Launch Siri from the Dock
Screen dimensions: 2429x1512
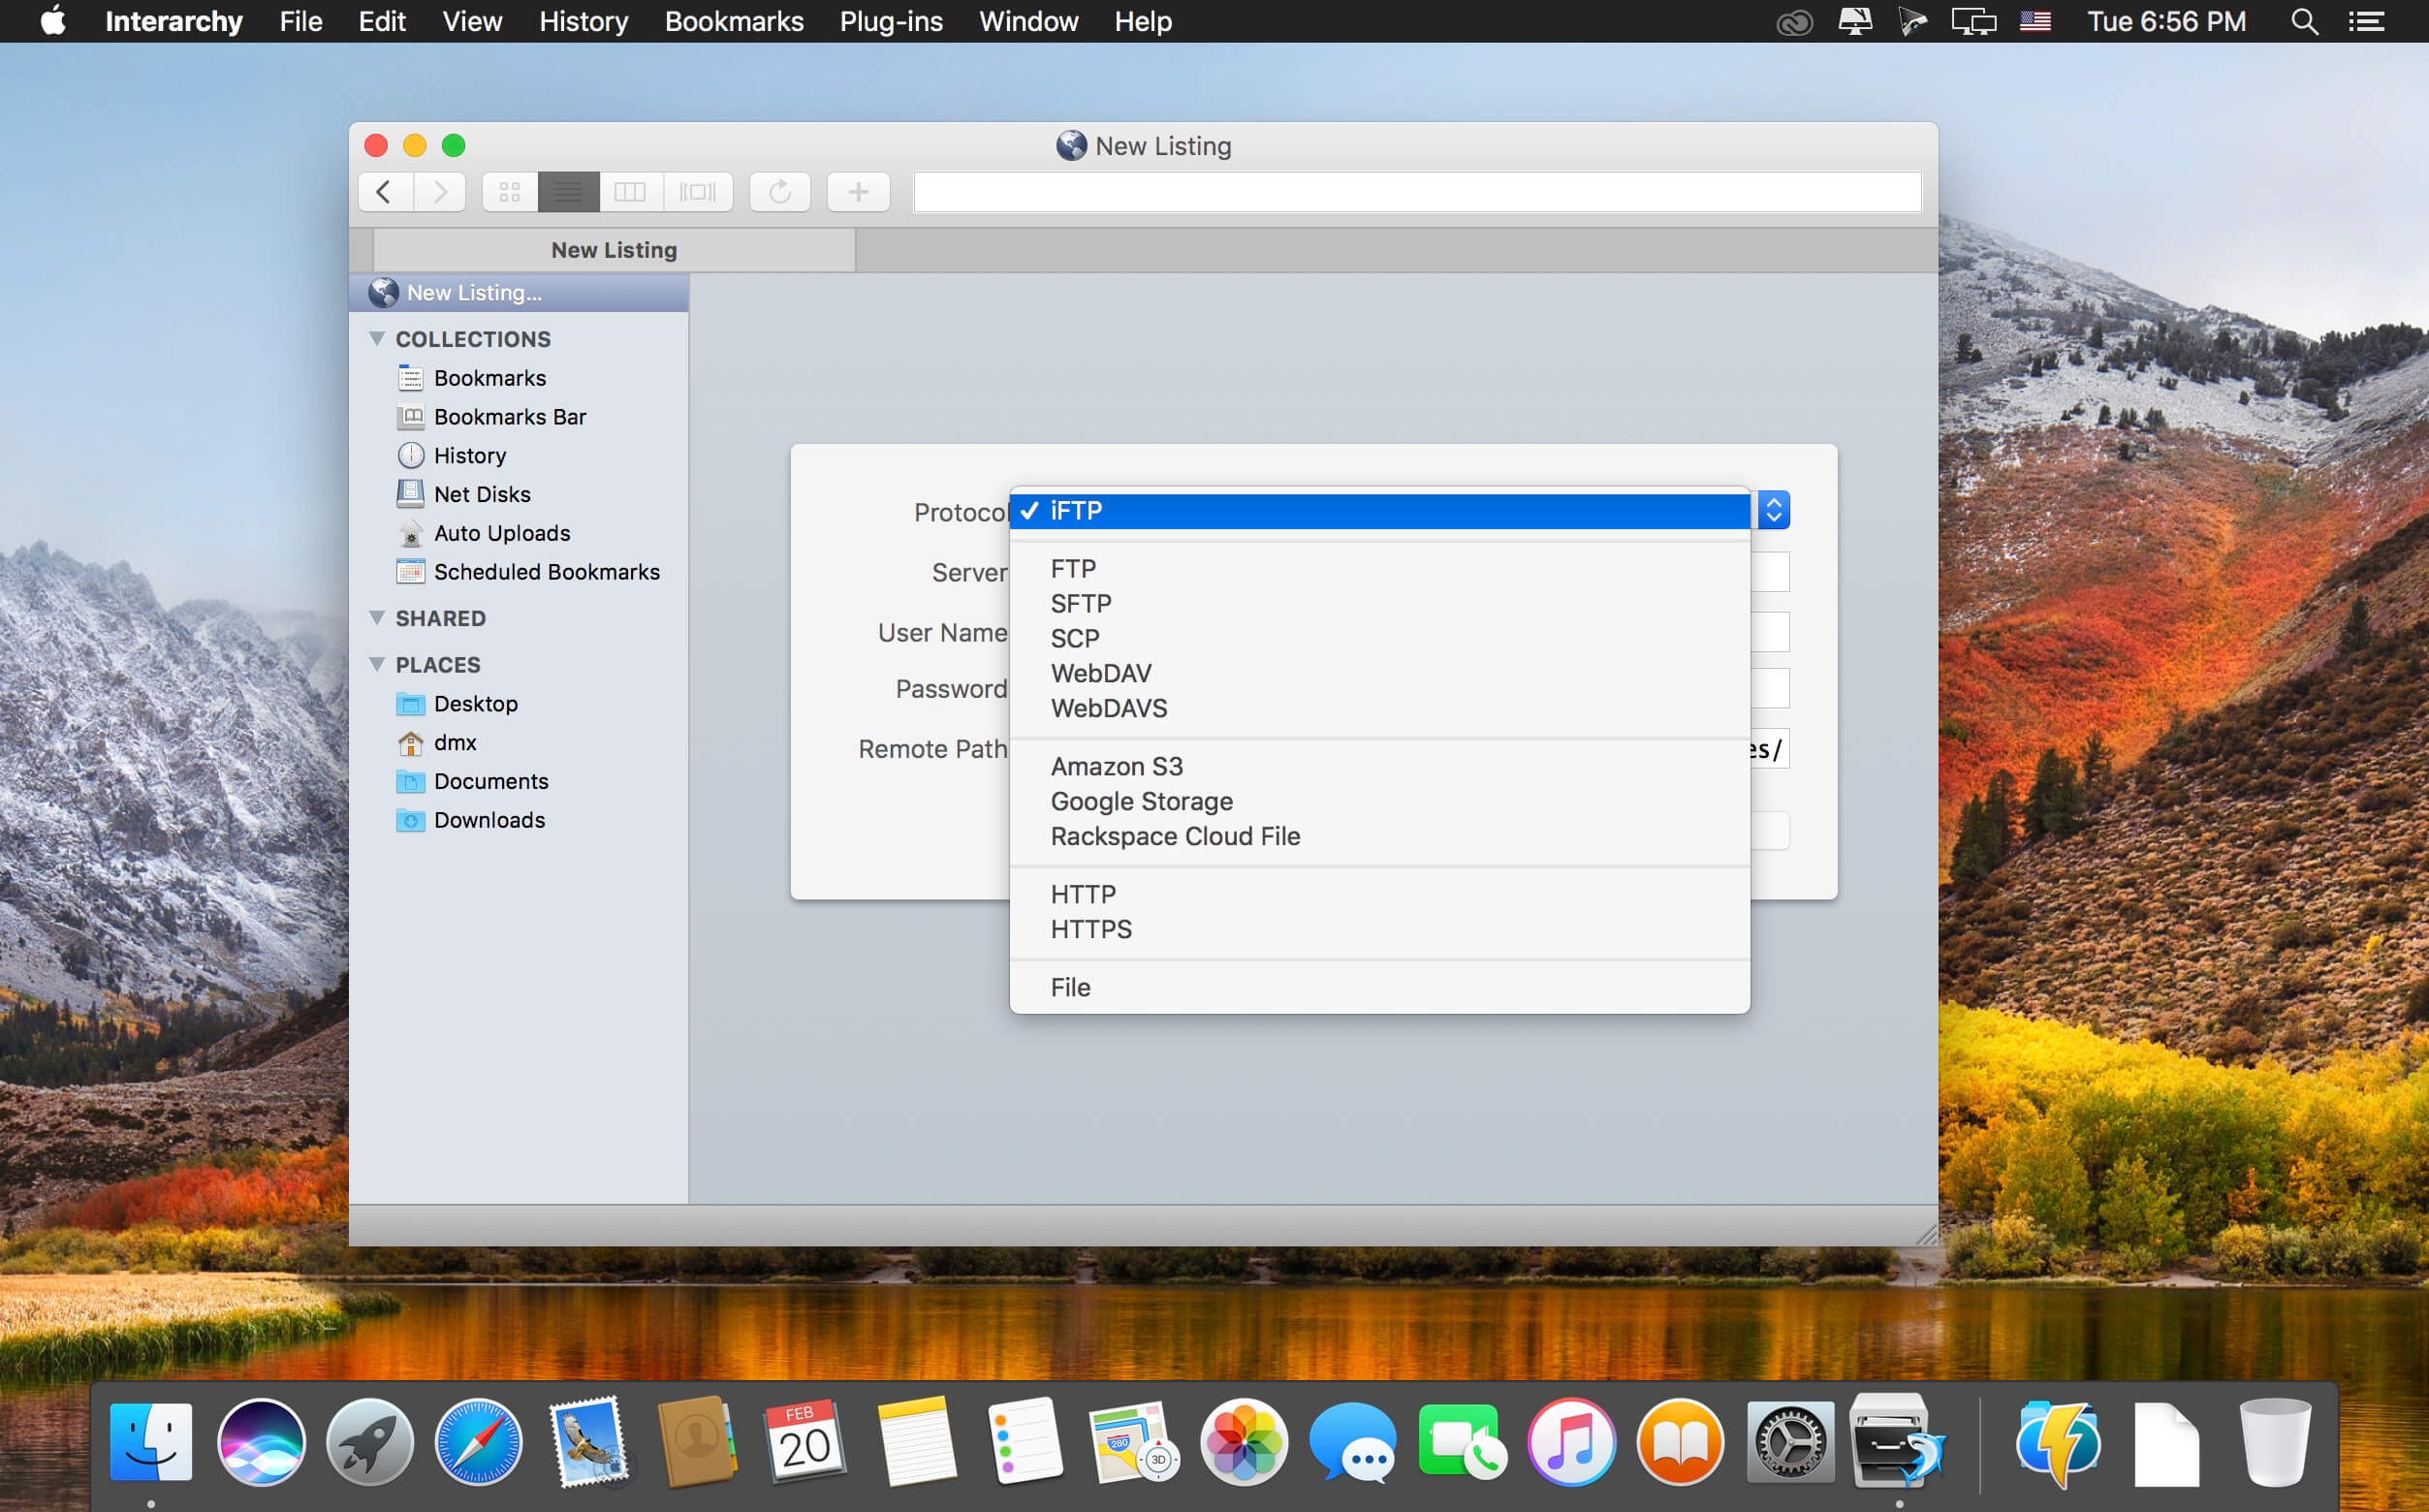click(260, 1442)
